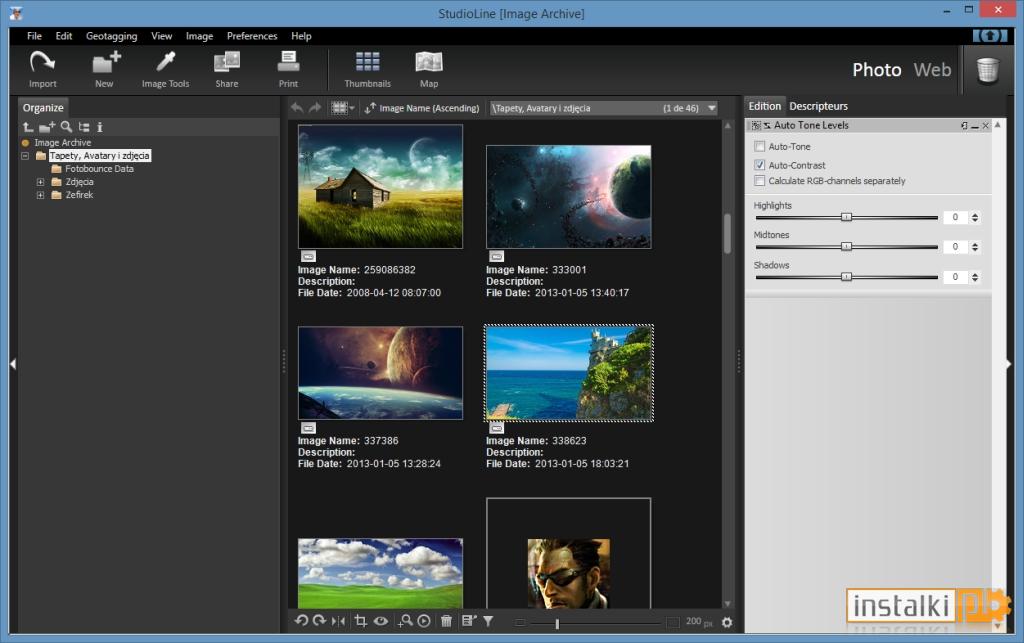Create a new folder with New icon
This screenshot has height=643, width=1024.
point(104,68)
